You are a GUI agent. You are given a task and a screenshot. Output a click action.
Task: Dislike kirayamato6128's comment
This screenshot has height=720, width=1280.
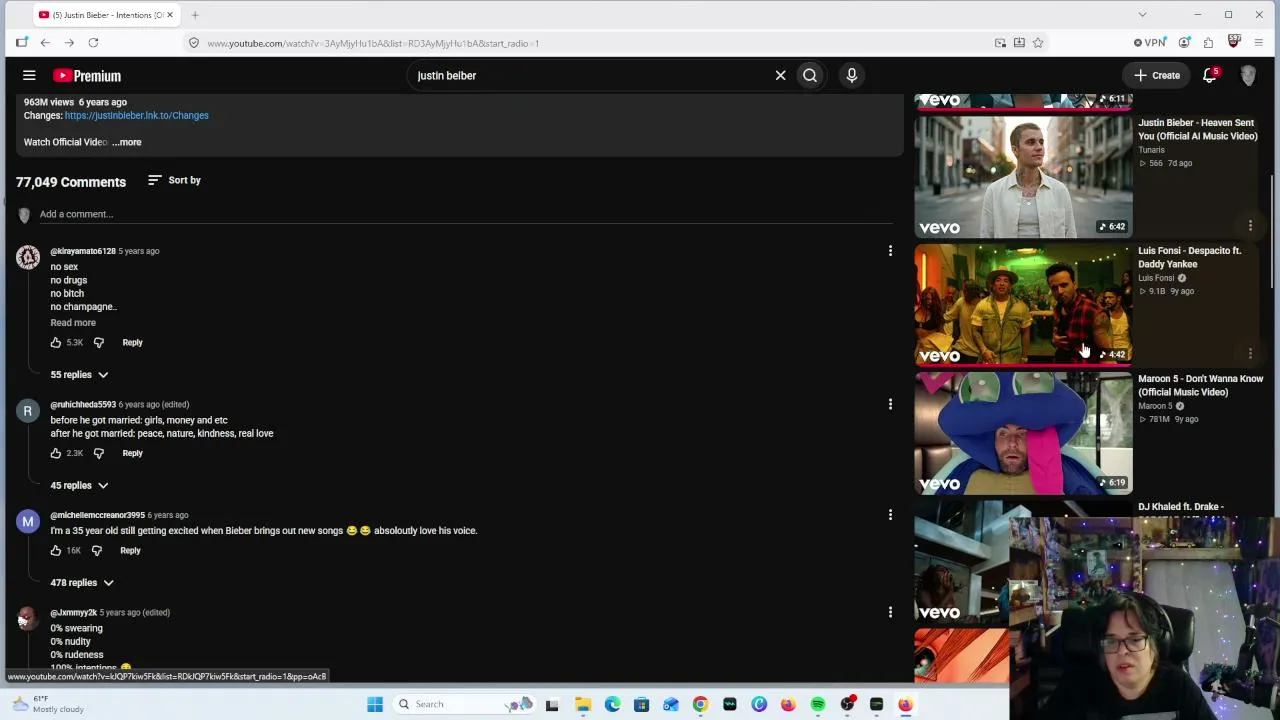(x=98, y=342)
